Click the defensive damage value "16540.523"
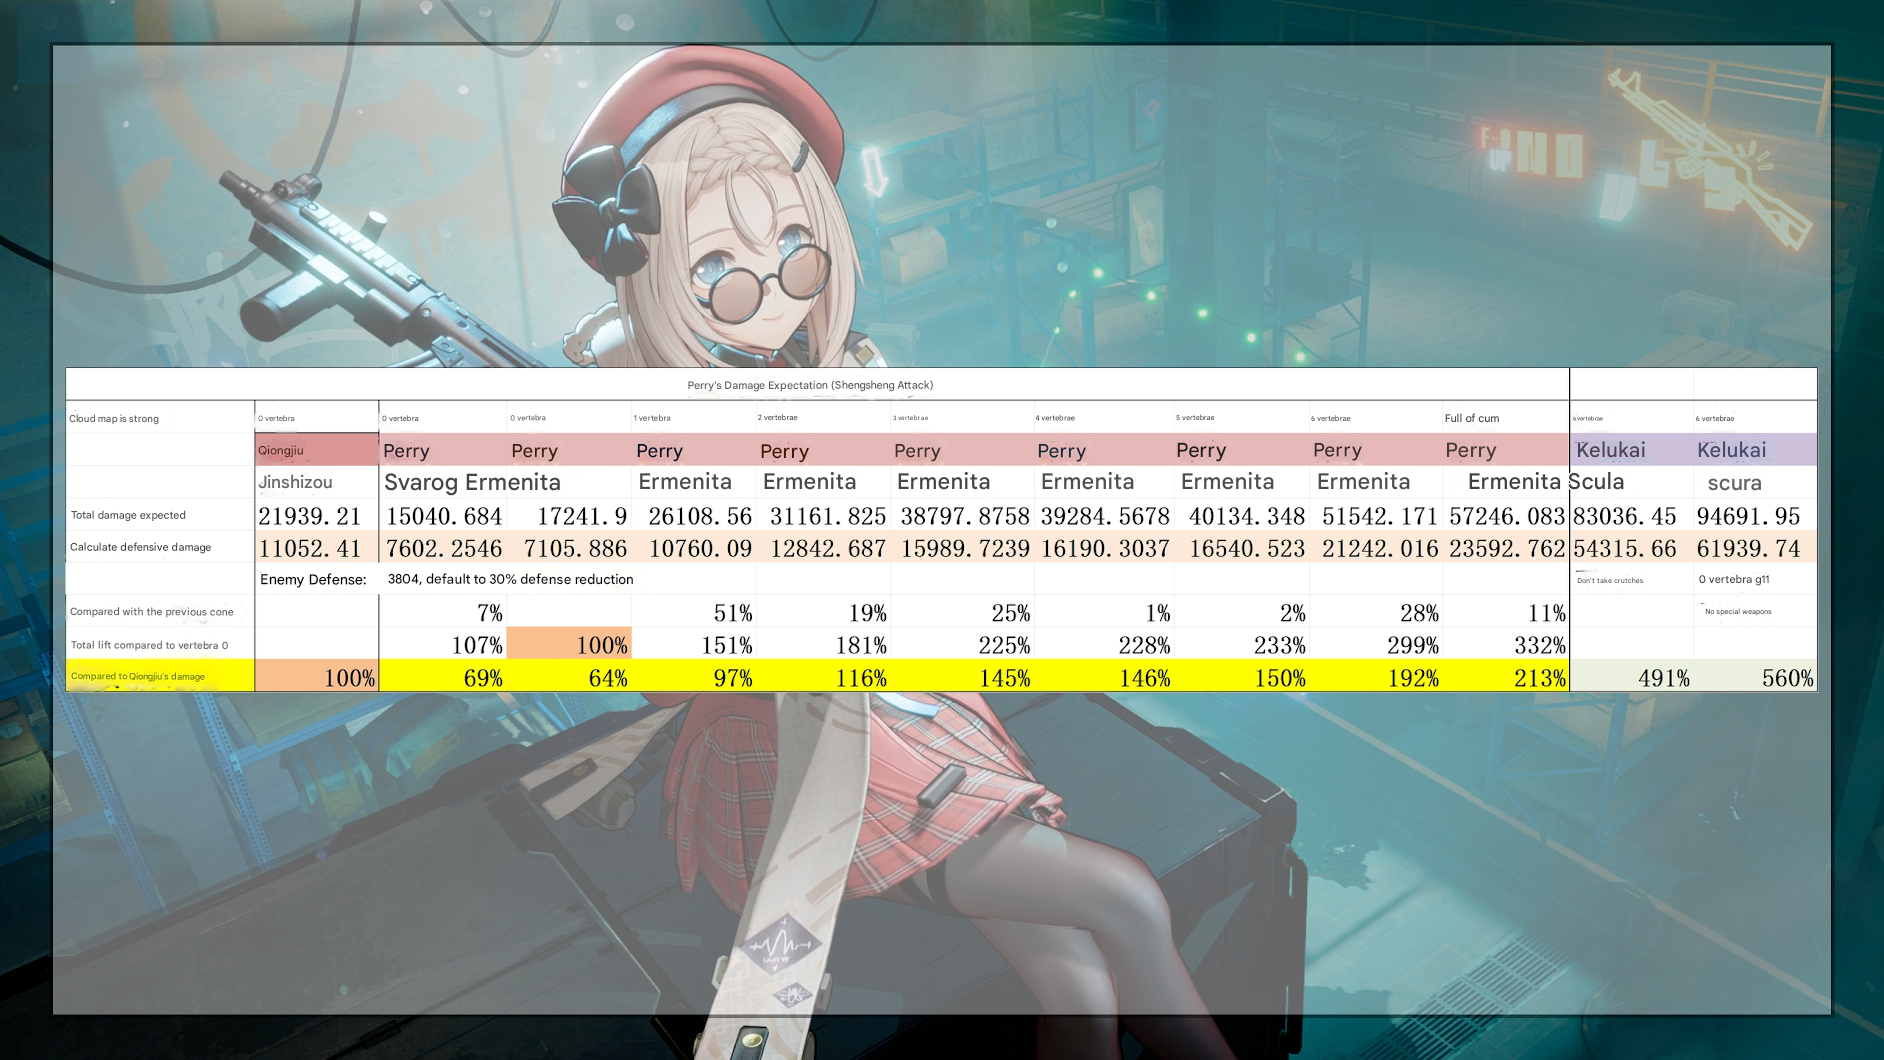This screenshot has width=1884, height=1060. [1247, 549]
